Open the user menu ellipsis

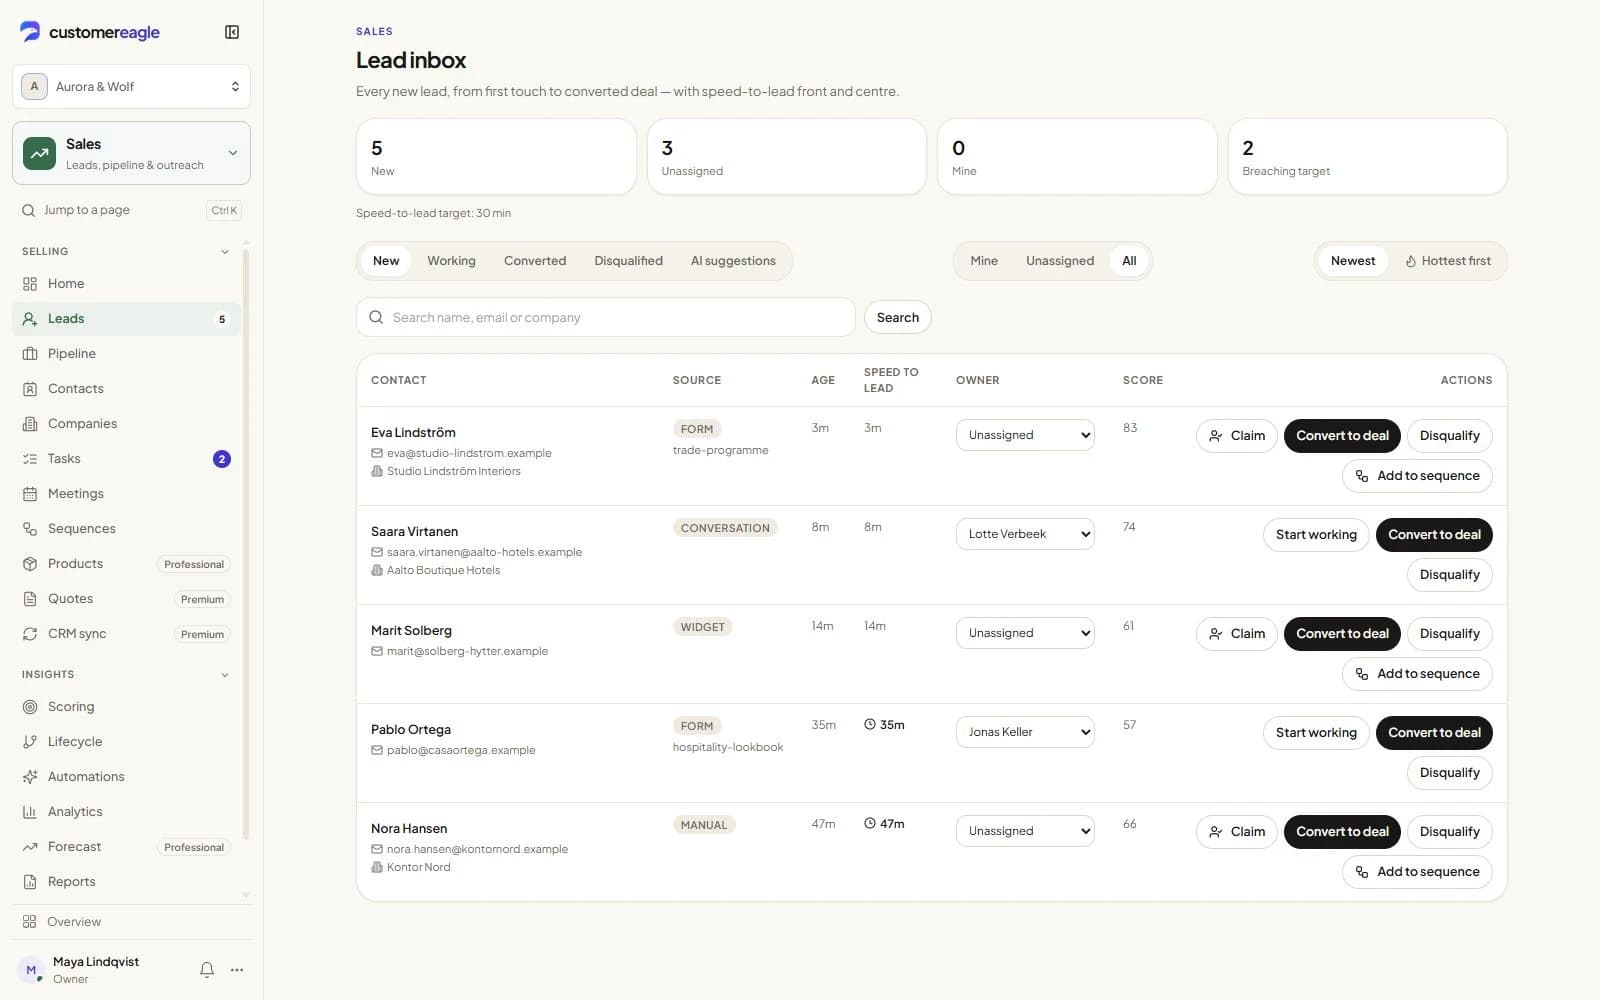tap(237, 970)
